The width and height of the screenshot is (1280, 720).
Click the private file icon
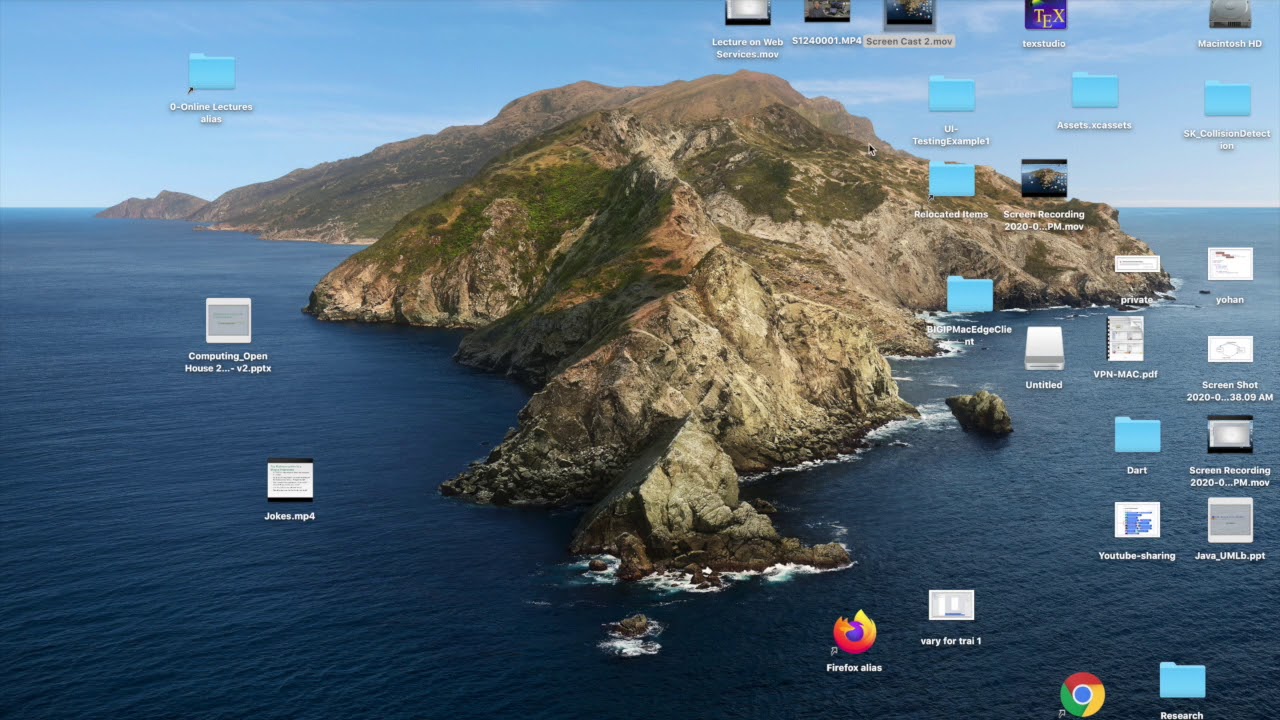coord(1137,265)
